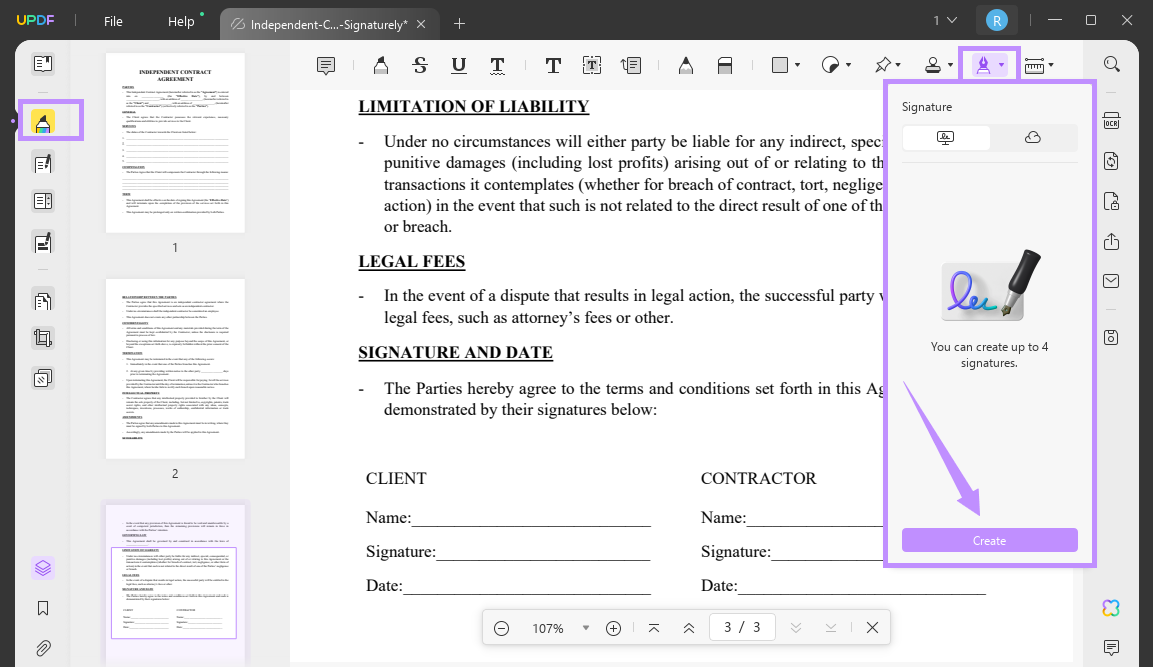
Task: Click the page number field showing 3 / 3
Action: pos(742,626)
